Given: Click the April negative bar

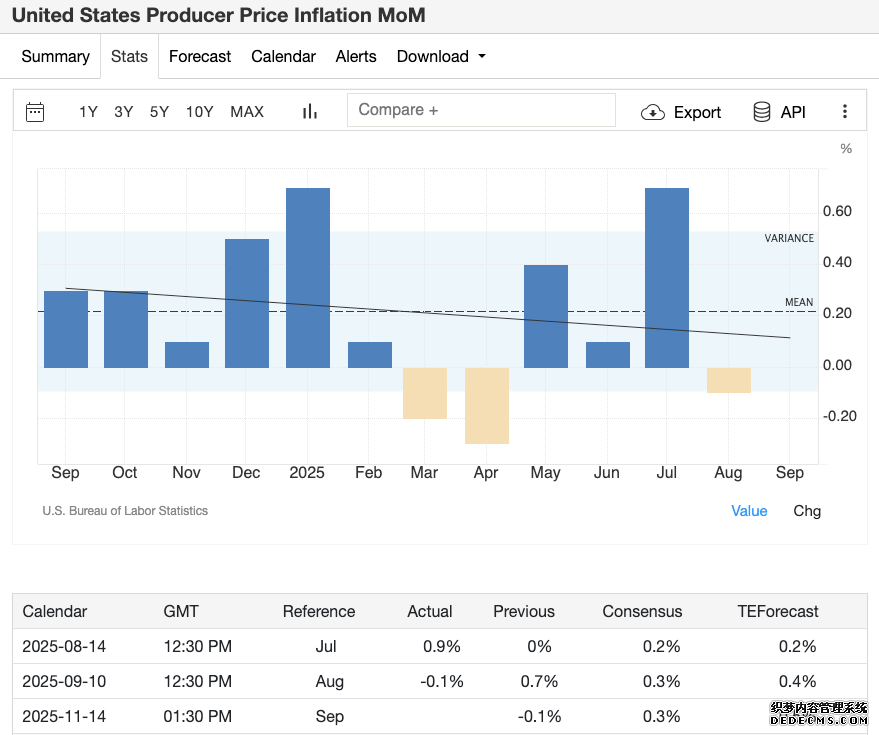Looking at the screenshot, I should pyautogui.click(x=487, y=406).
